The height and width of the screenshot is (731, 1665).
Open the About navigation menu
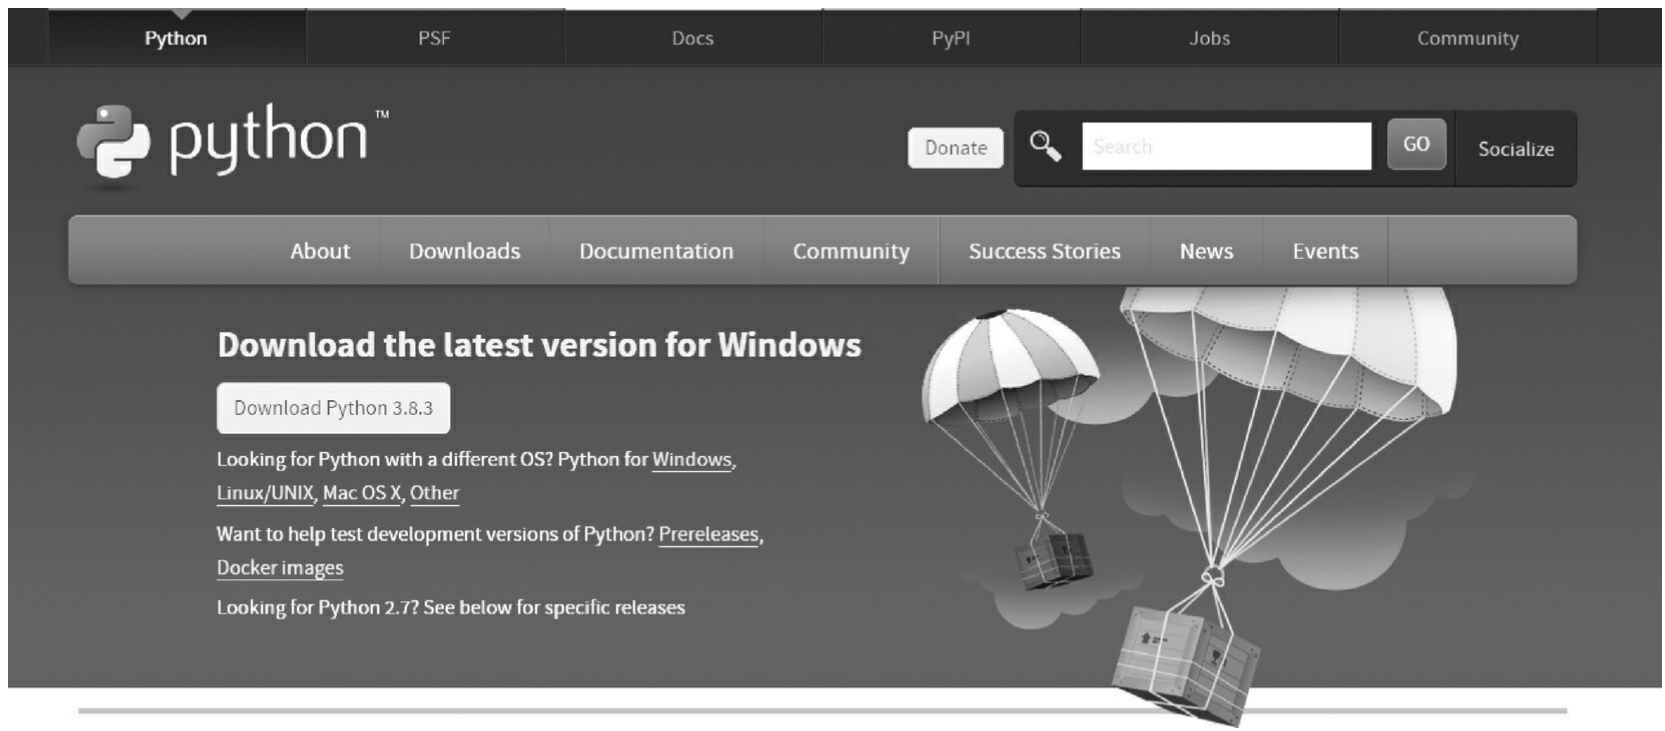coord(320,251)
